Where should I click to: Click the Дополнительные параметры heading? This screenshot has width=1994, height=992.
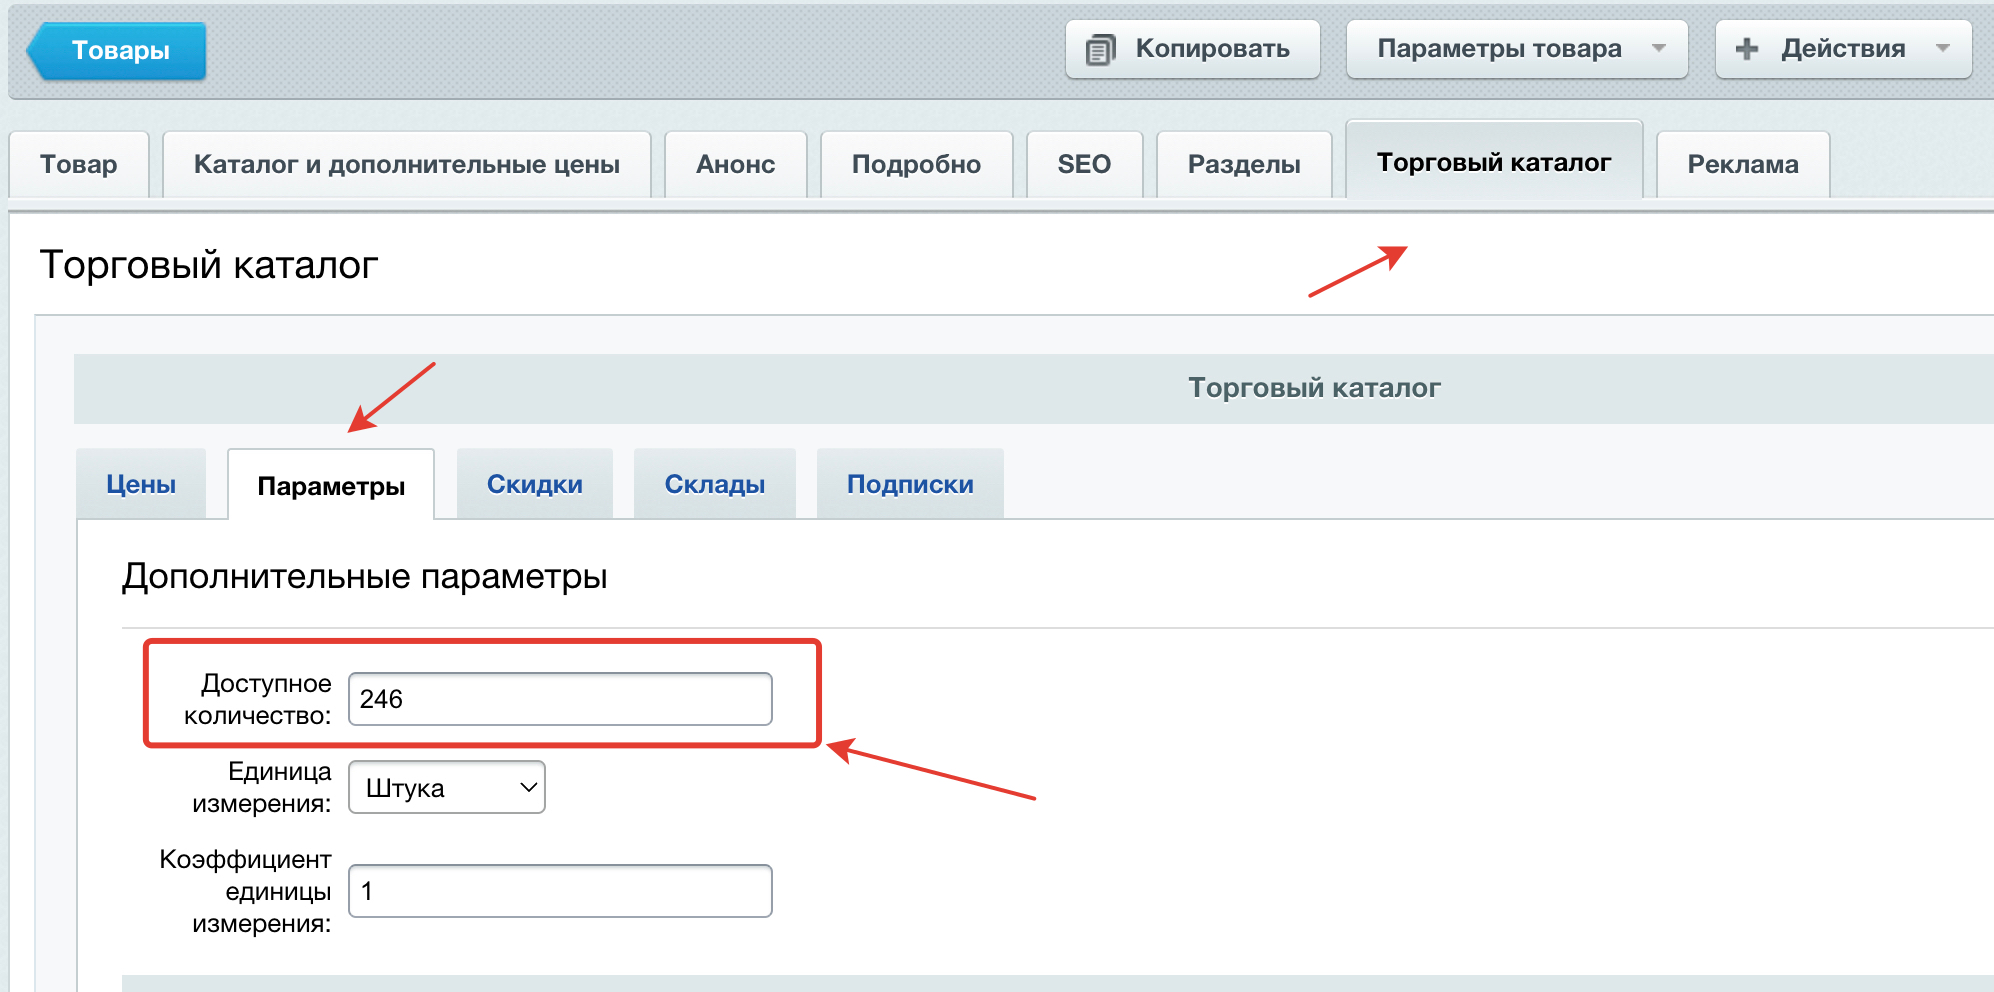point(365,577)
